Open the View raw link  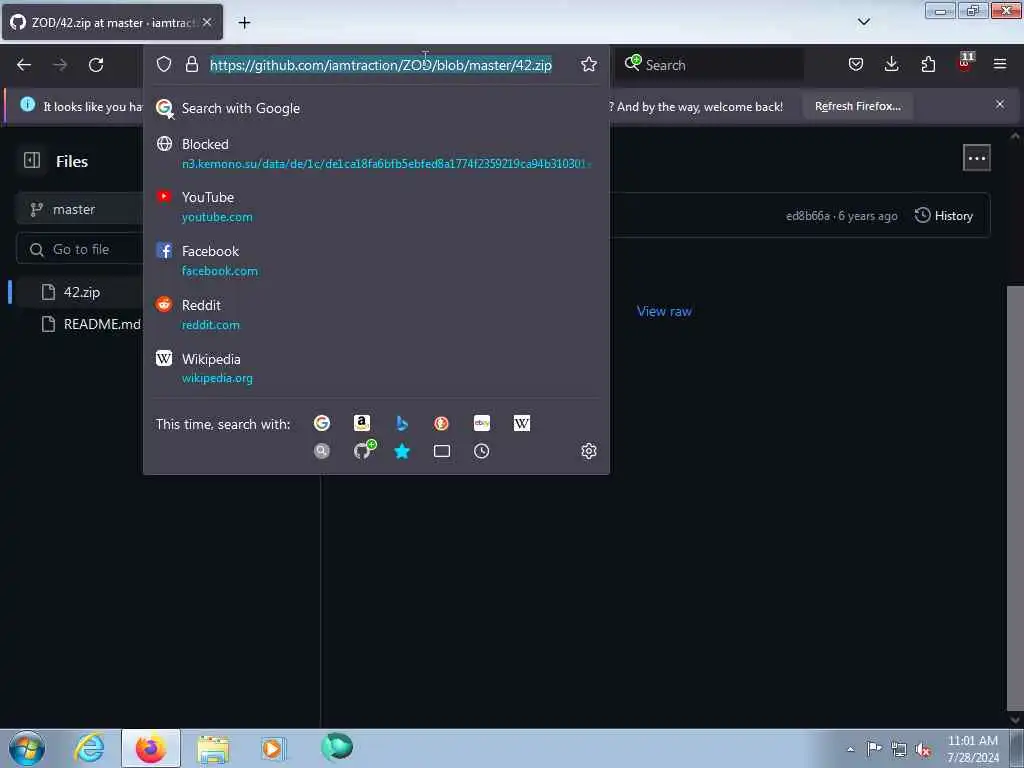pyautogui.click(x=664, y=312)
